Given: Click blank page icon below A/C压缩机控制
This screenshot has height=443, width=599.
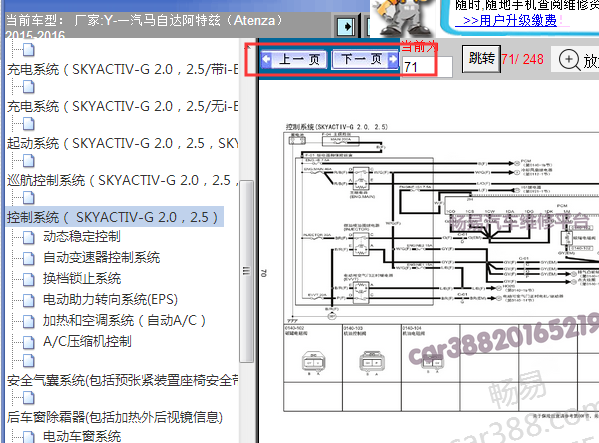Looking at the screenshot, I should [29, 361].
